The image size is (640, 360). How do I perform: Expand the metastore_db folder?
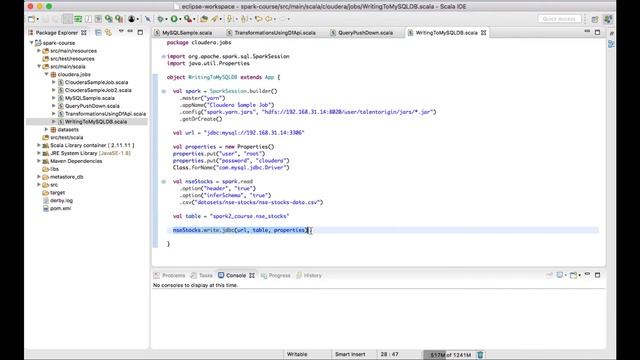39,177
